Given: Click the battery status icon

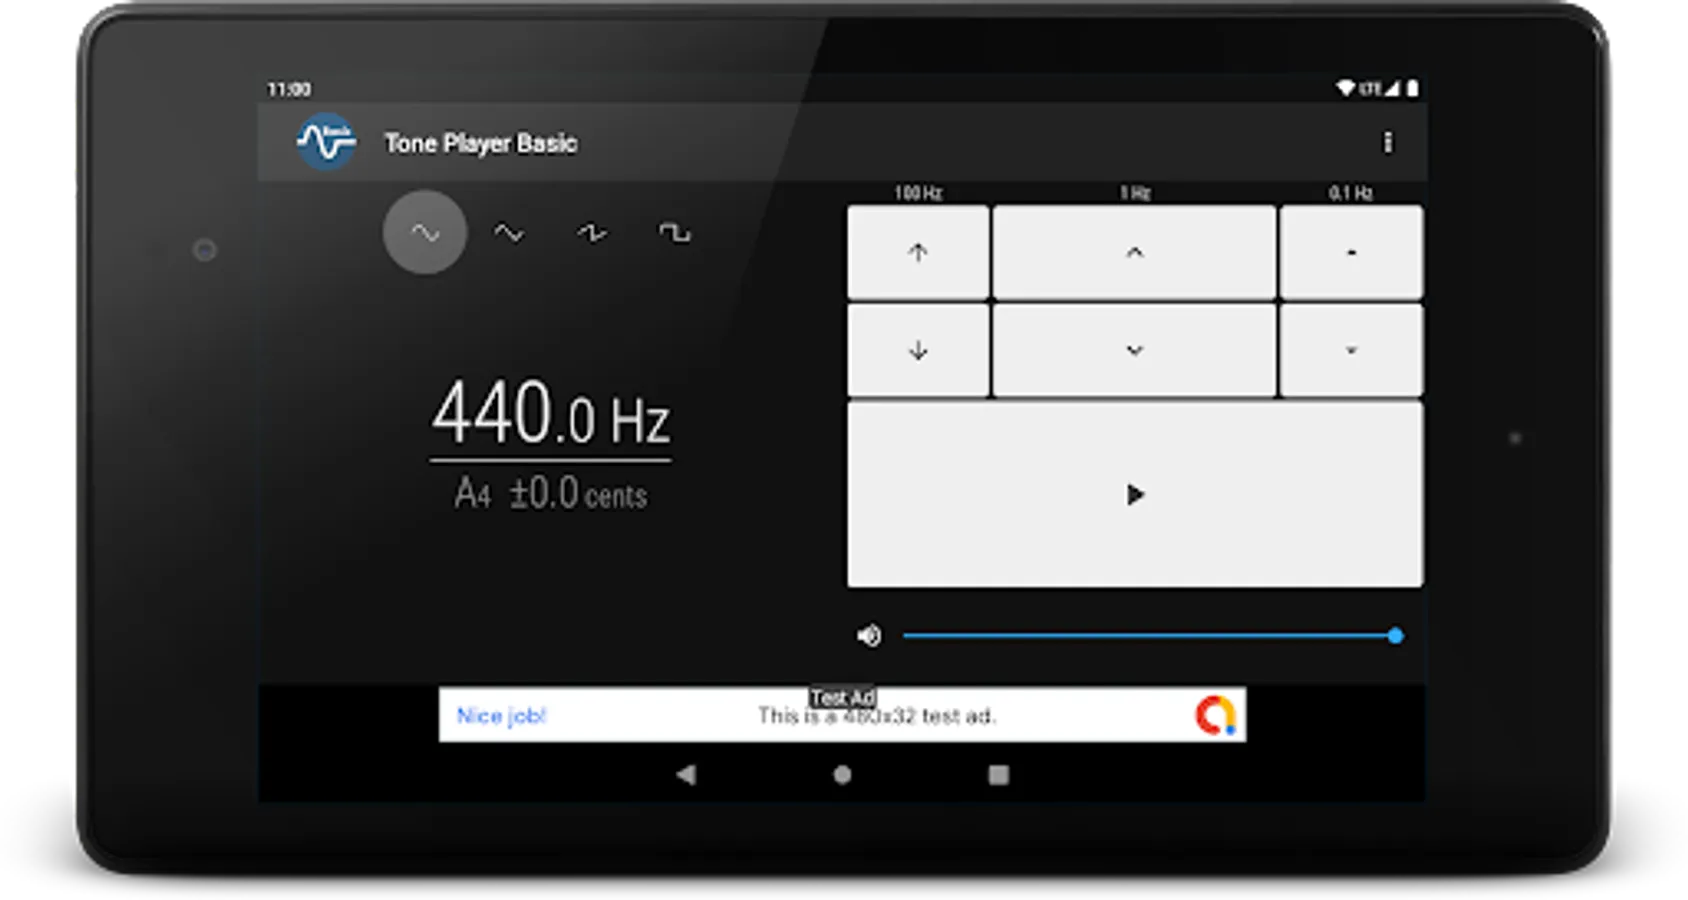Looking at the screenshot, I should point(1412,88).
